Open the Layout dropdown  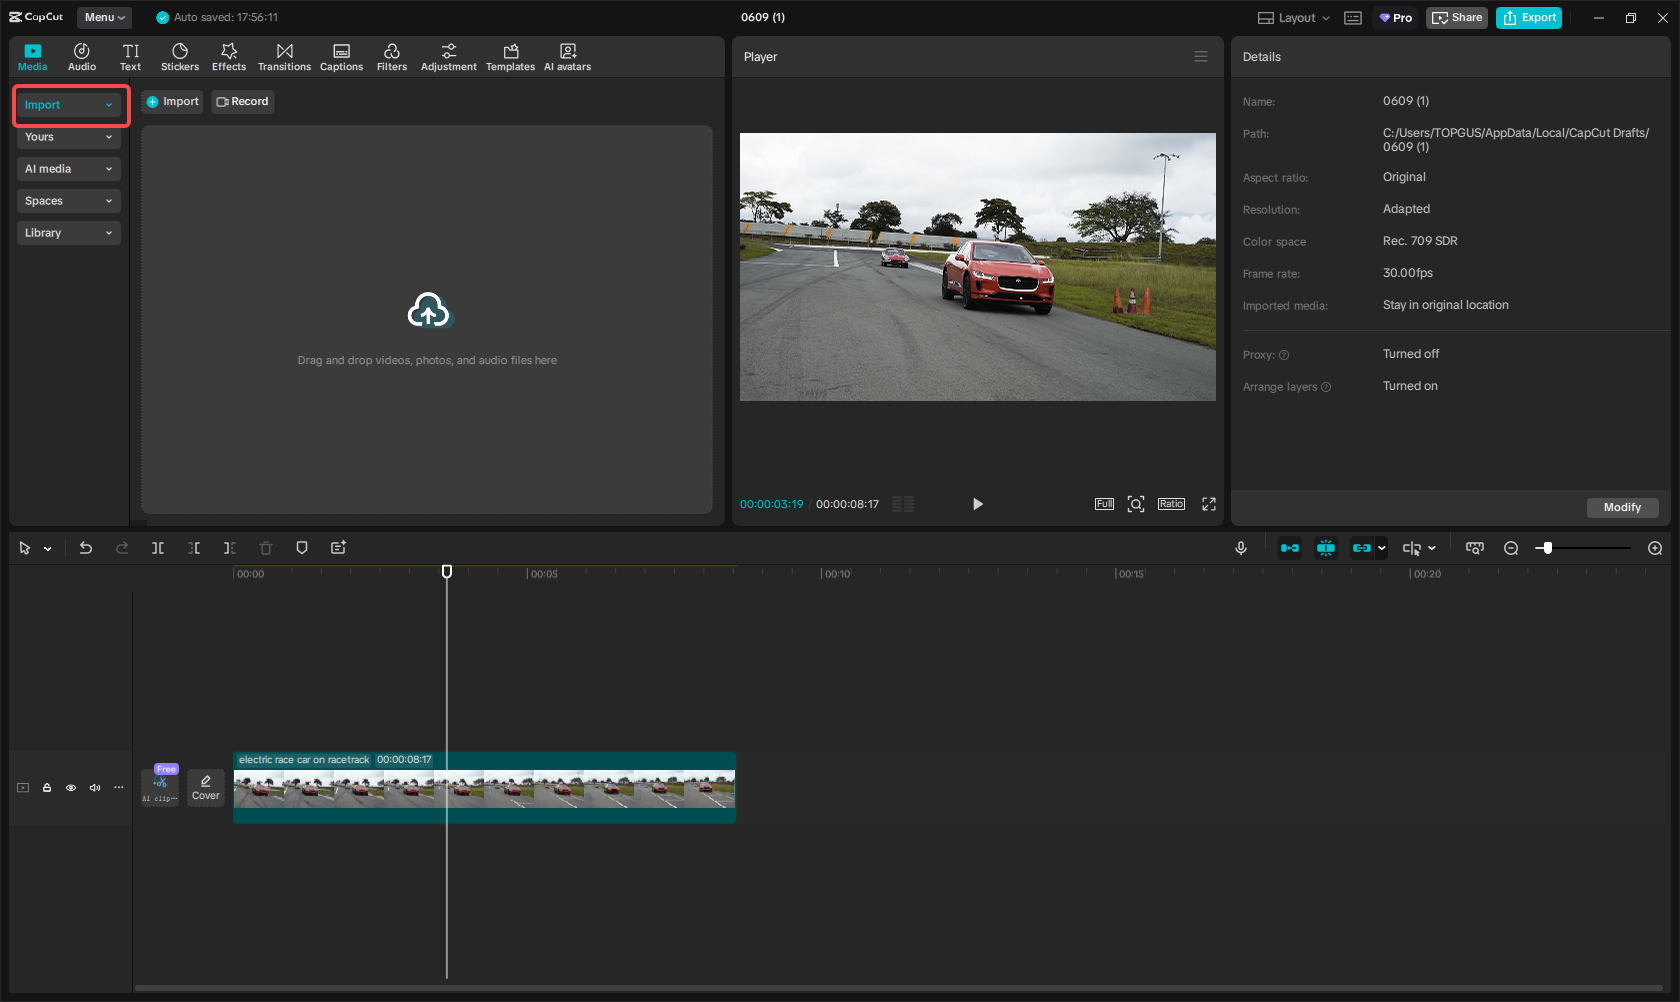coord(1292,17)
